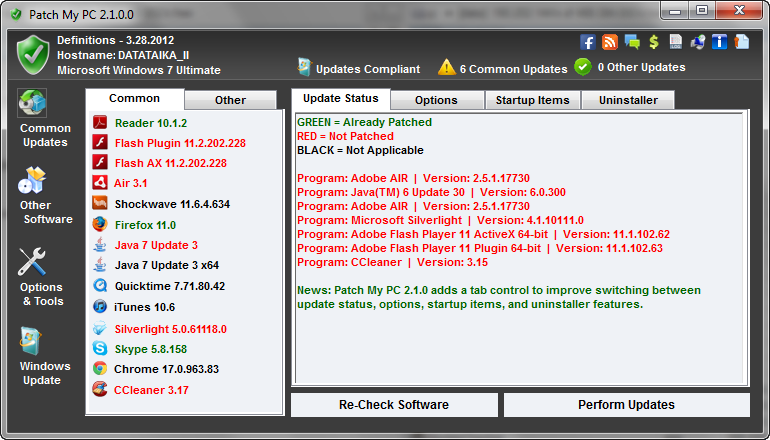Open the Facebook icon in the header
The image size is (770, 440).
[x=588, y=42]
